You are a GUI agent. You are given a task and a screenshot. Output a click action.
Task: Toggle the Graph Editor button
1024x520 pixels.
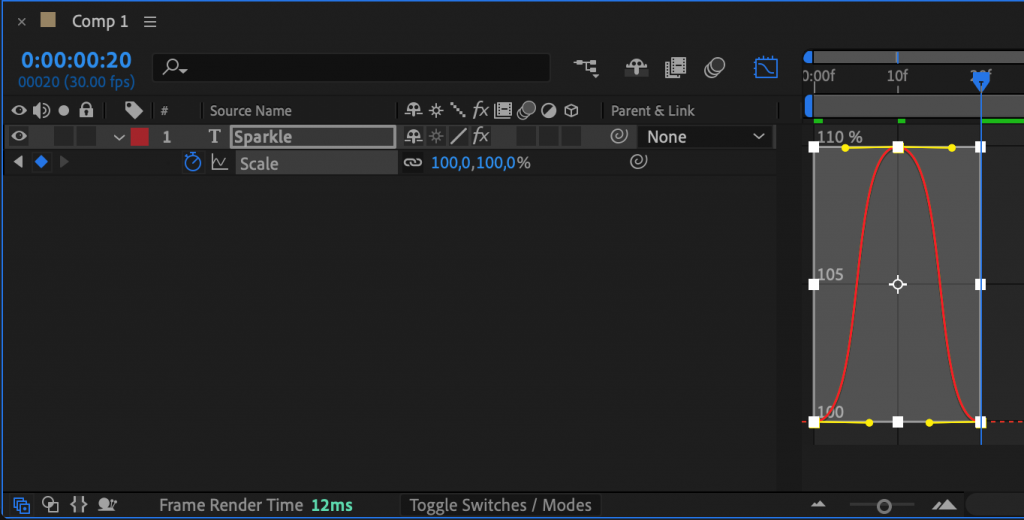point(765,68)
